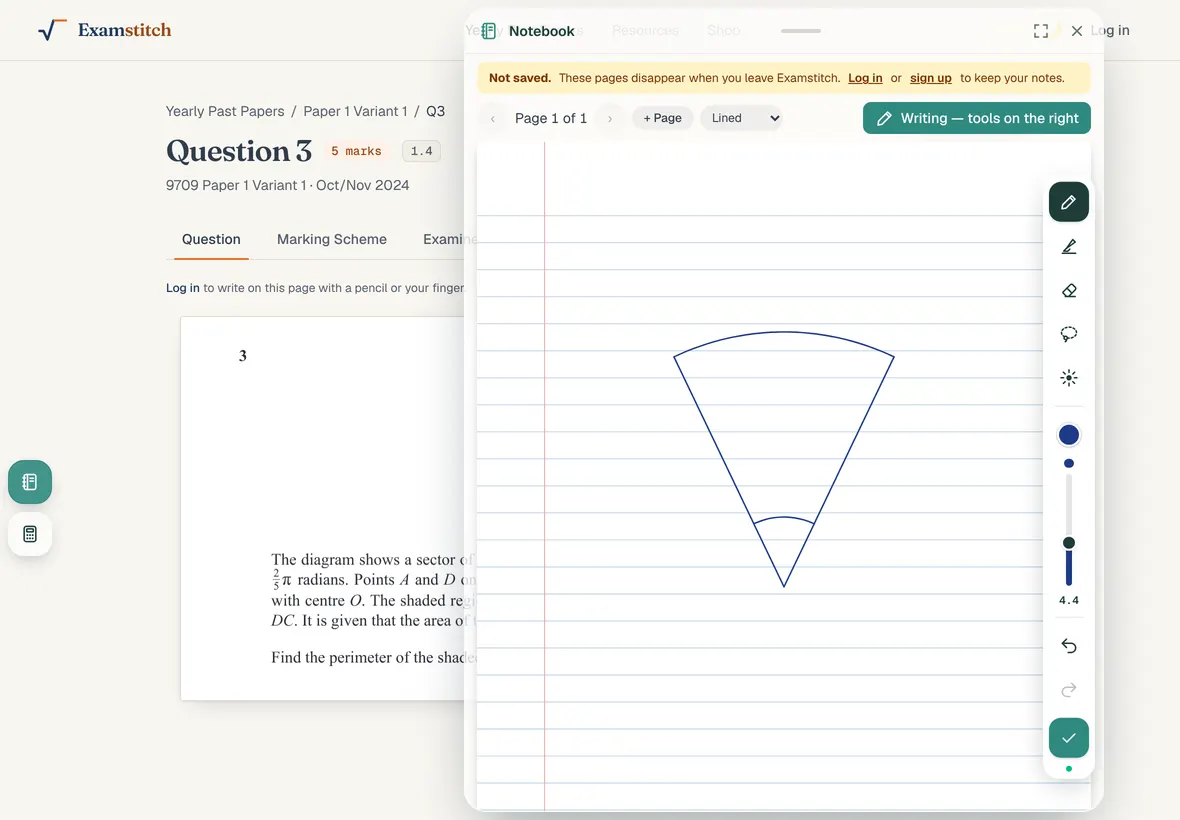The image size is (1180, 820).
Task: Adjust the pen thickness slider handle
Action: click(1069, 543)
